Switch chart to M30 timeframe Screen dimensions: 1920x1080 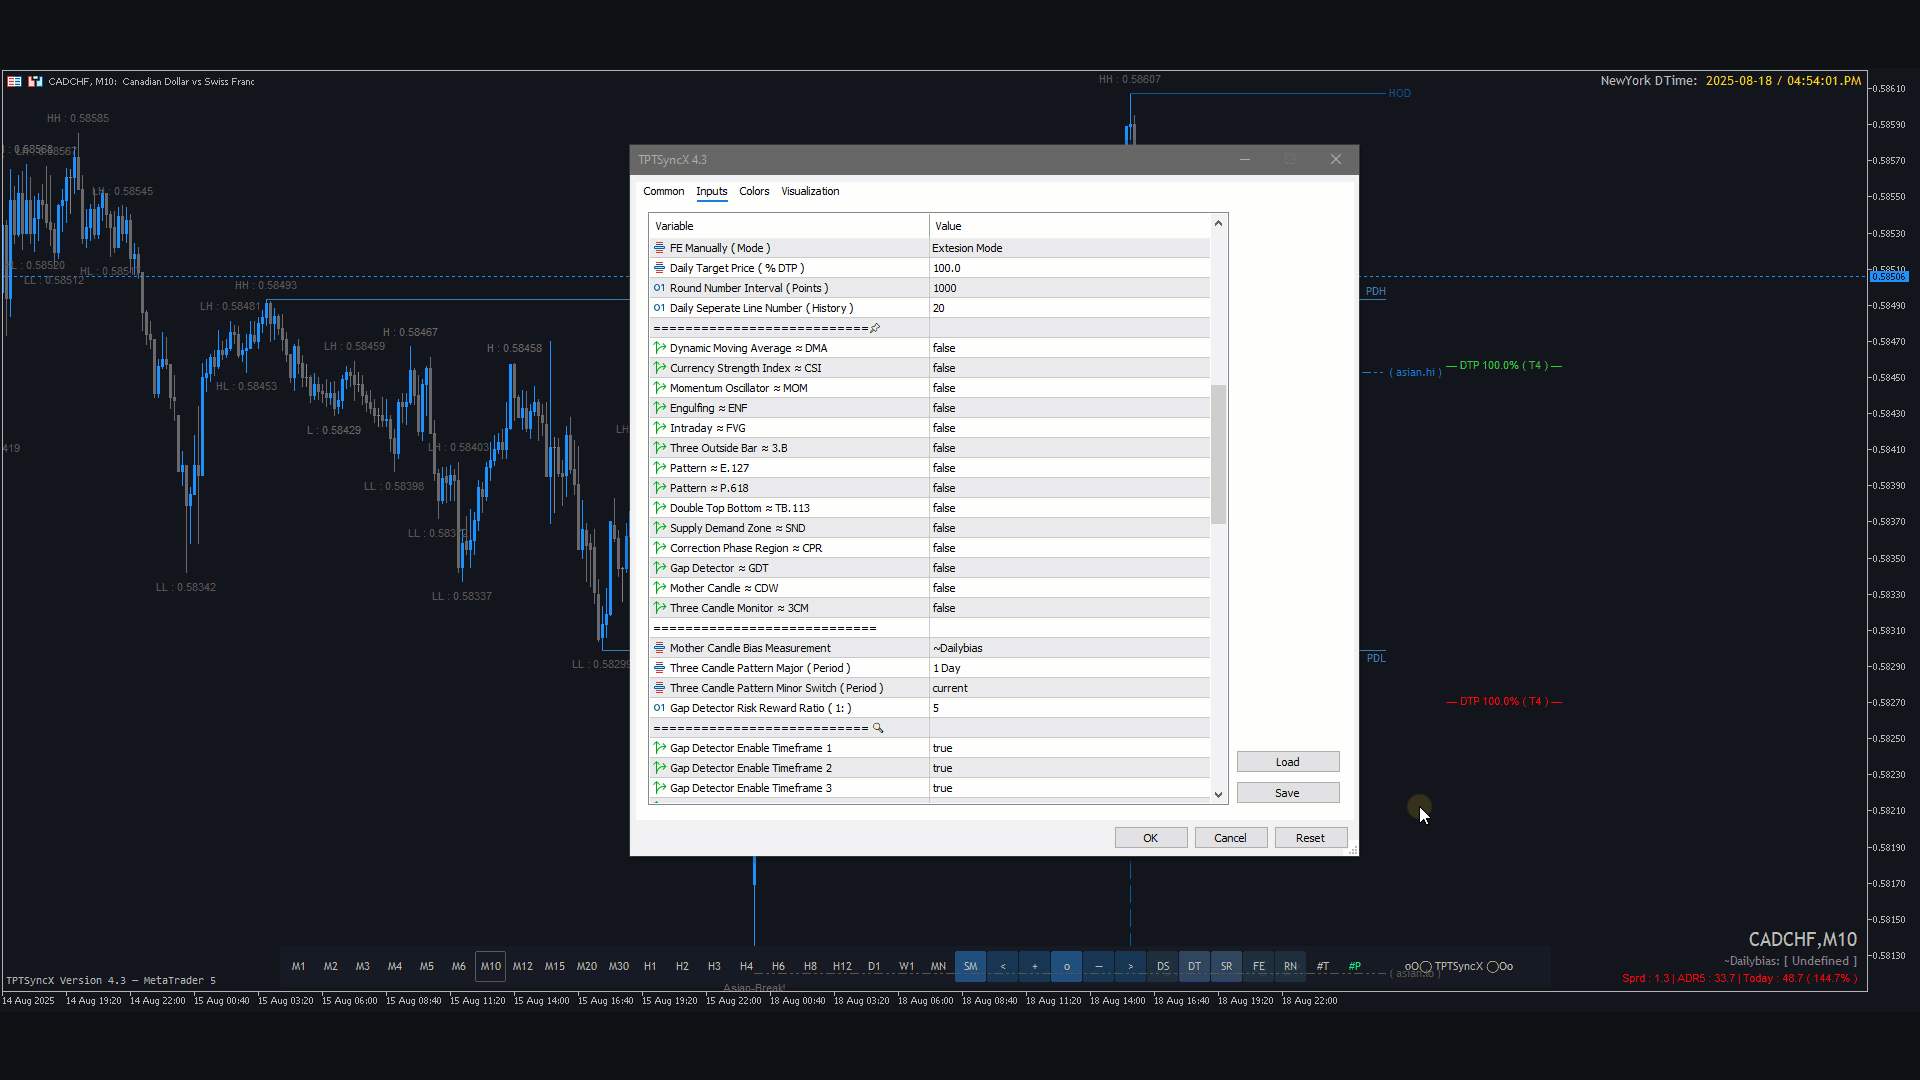point(618,966)
